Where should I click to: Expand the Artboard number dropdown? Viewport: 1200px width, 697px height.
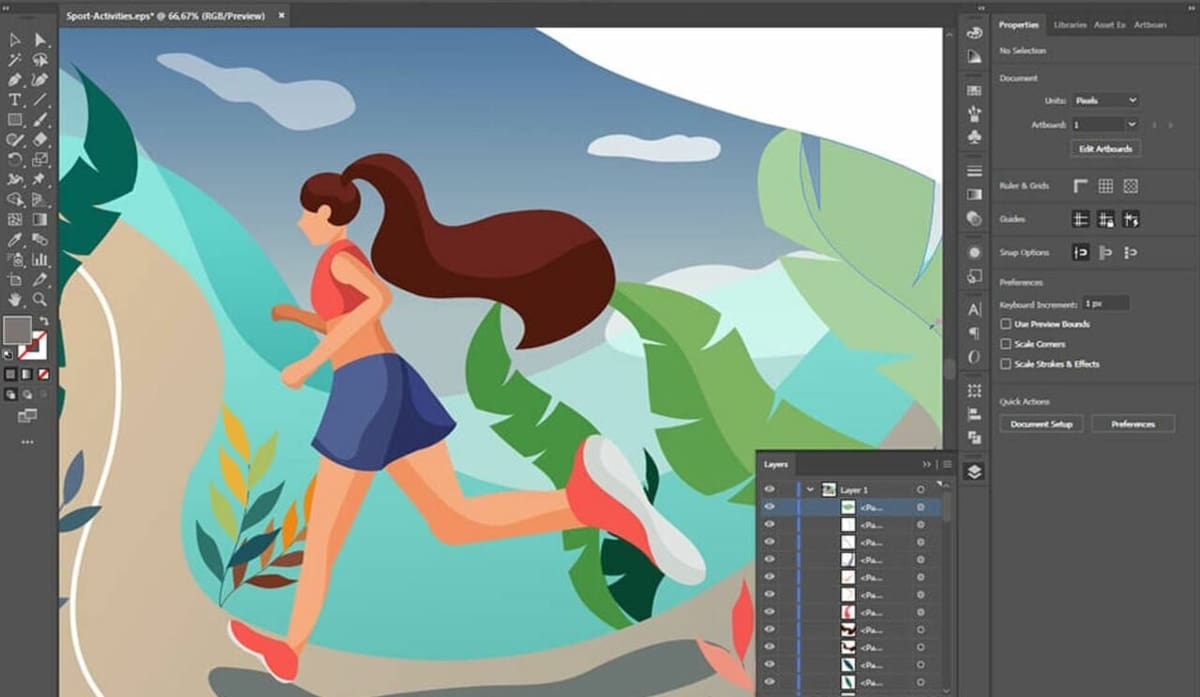[x=1131, y=125]
